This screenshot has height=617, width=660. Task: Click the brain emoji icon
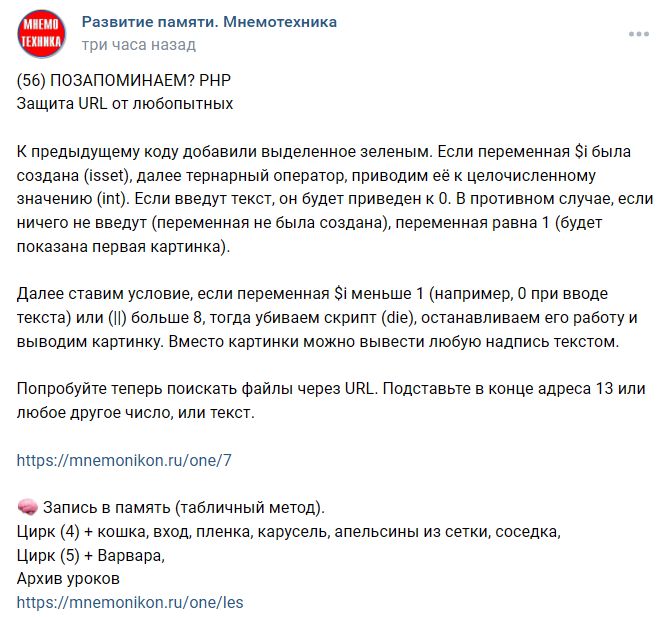[27, 506]
